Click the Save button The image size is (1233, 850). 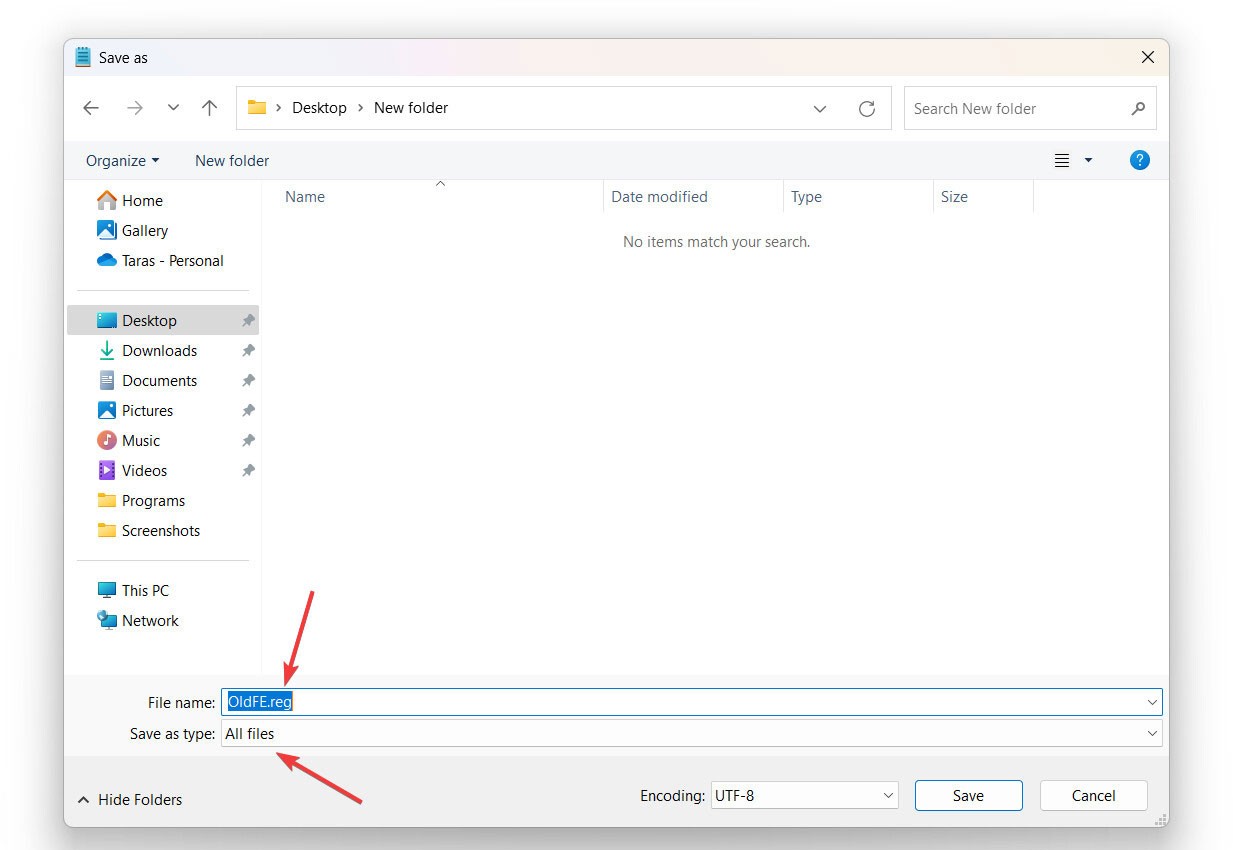click(x=968, y=796)
